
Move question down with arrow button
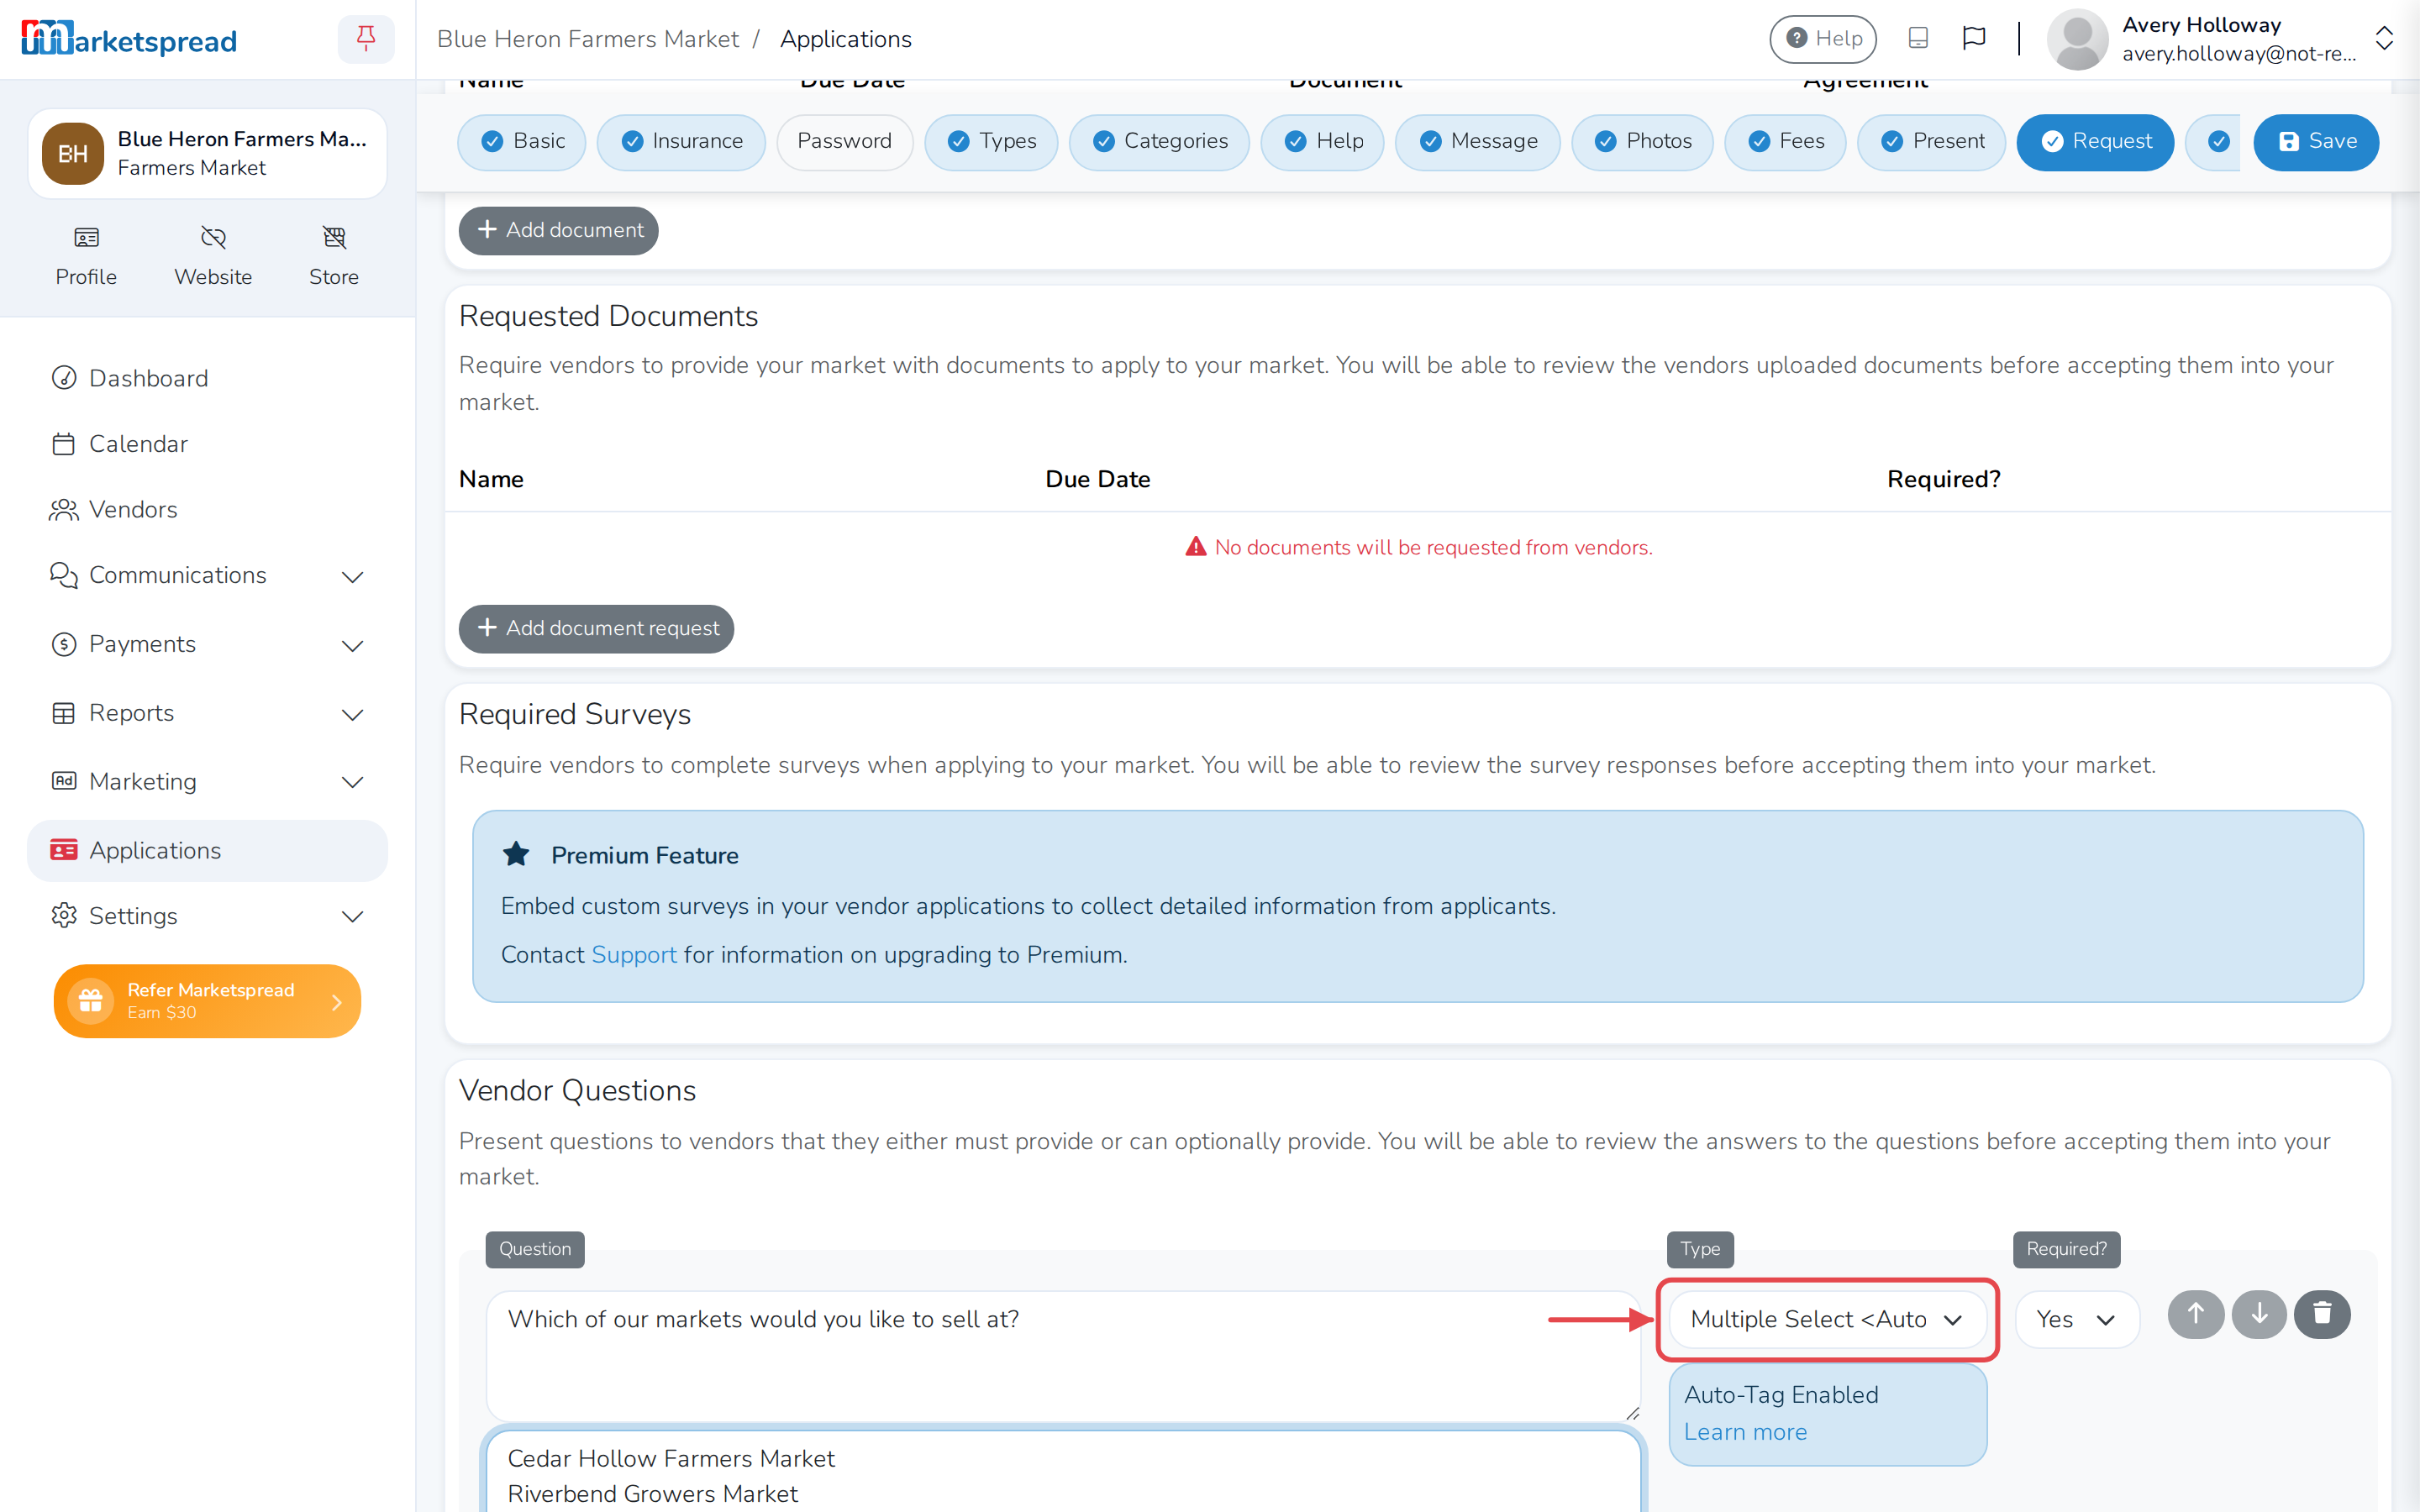coord(2259,1314)
